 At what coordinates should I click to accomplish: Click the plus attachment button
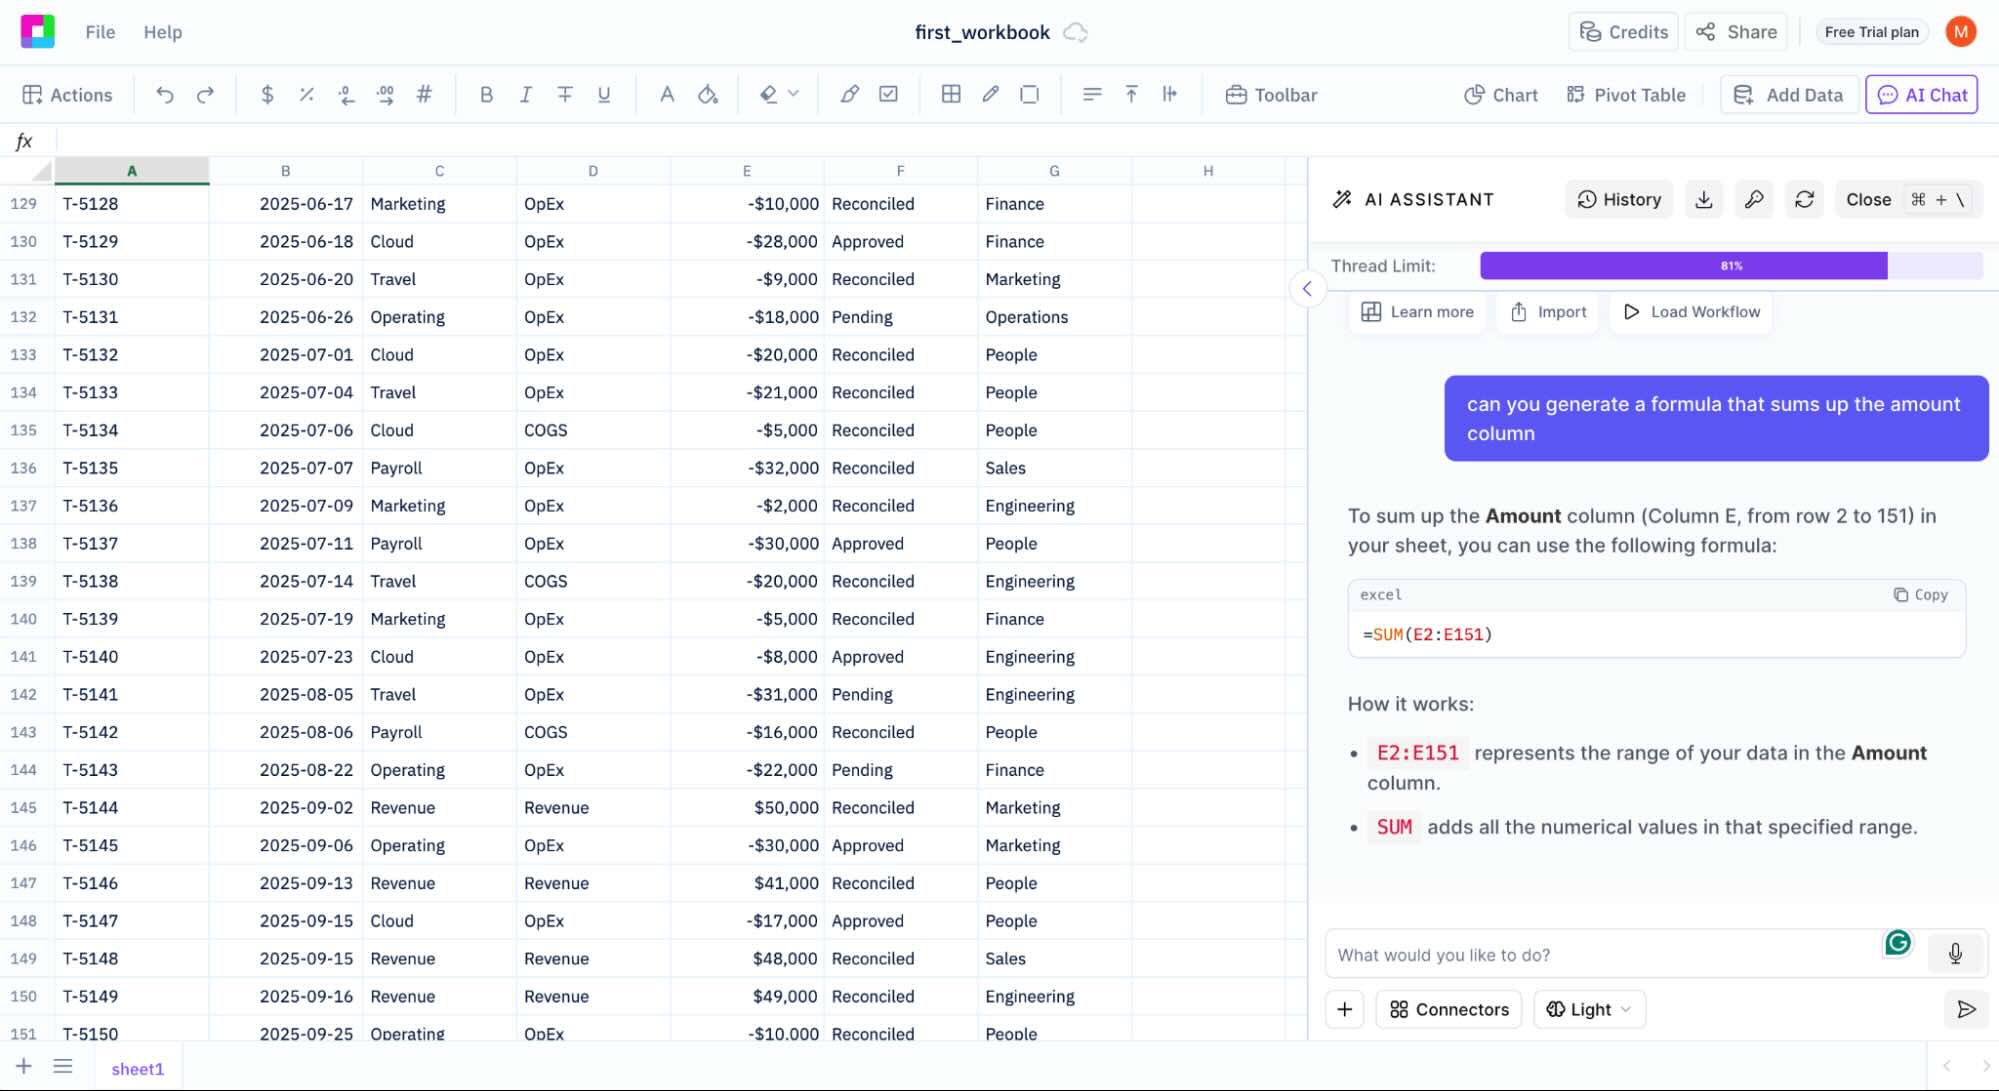(1345, 1009)
